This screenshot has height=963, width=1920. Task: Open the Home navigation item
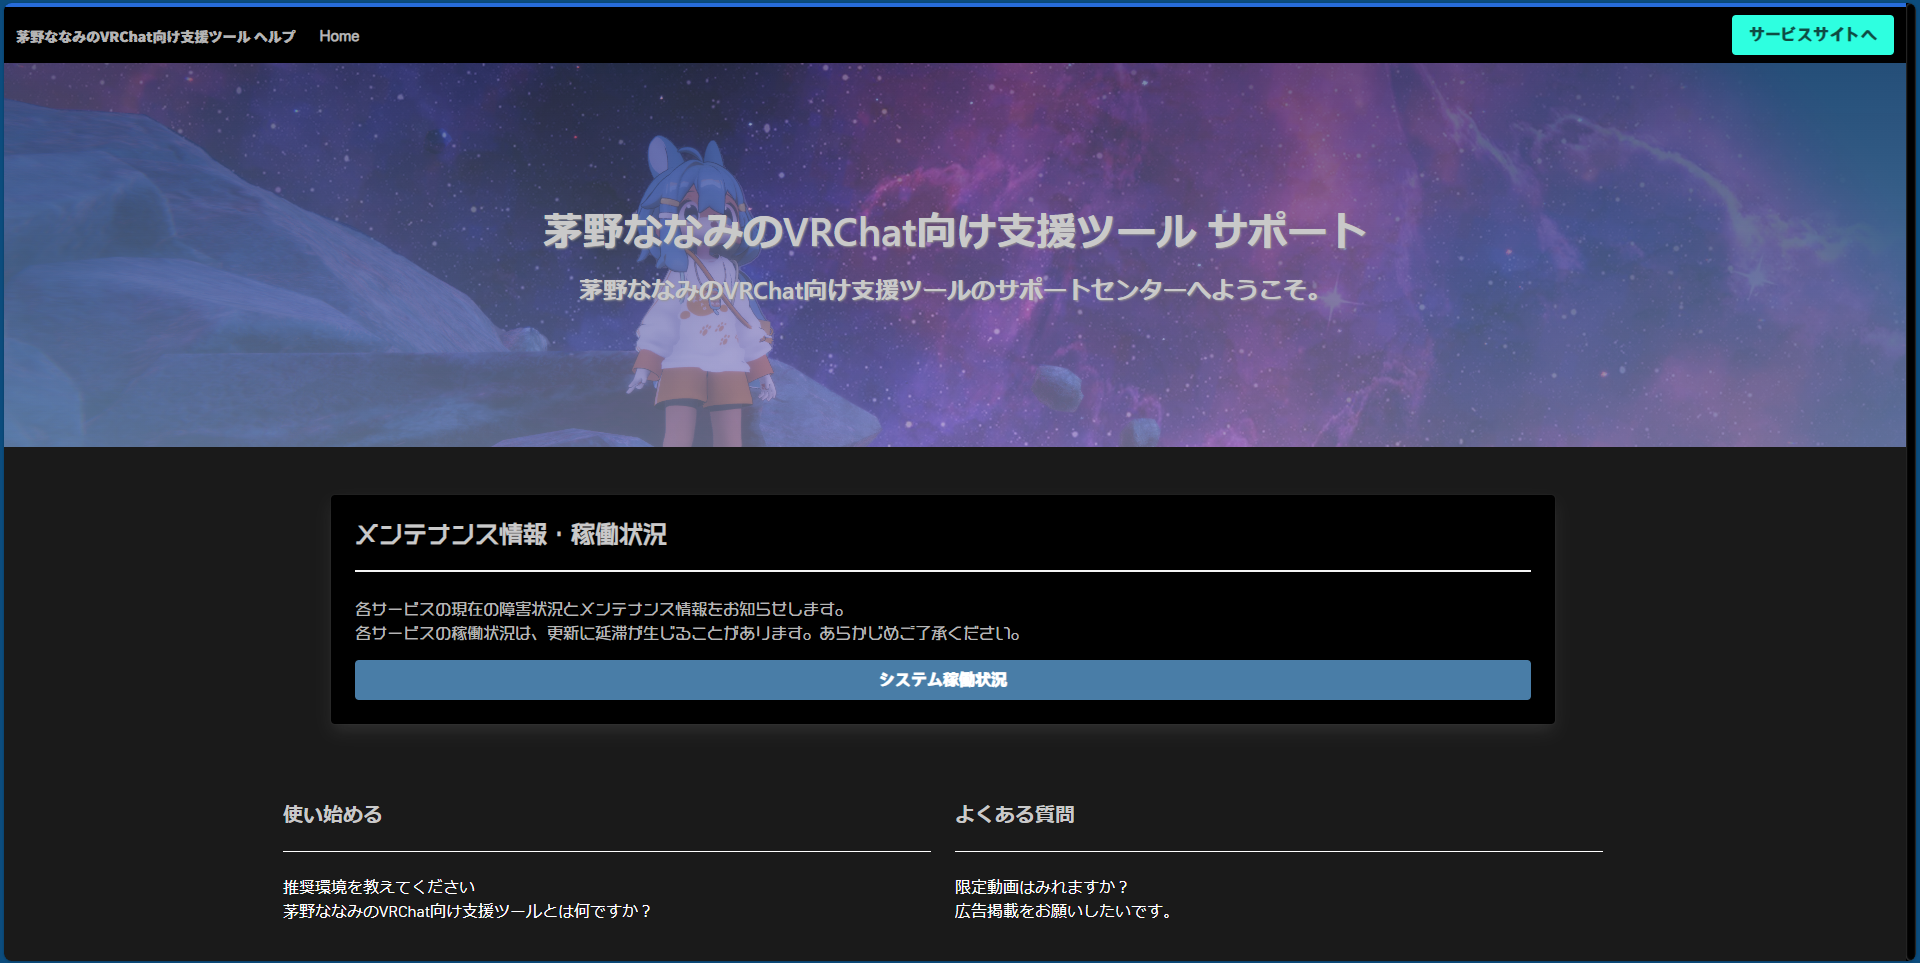point(339,36)
